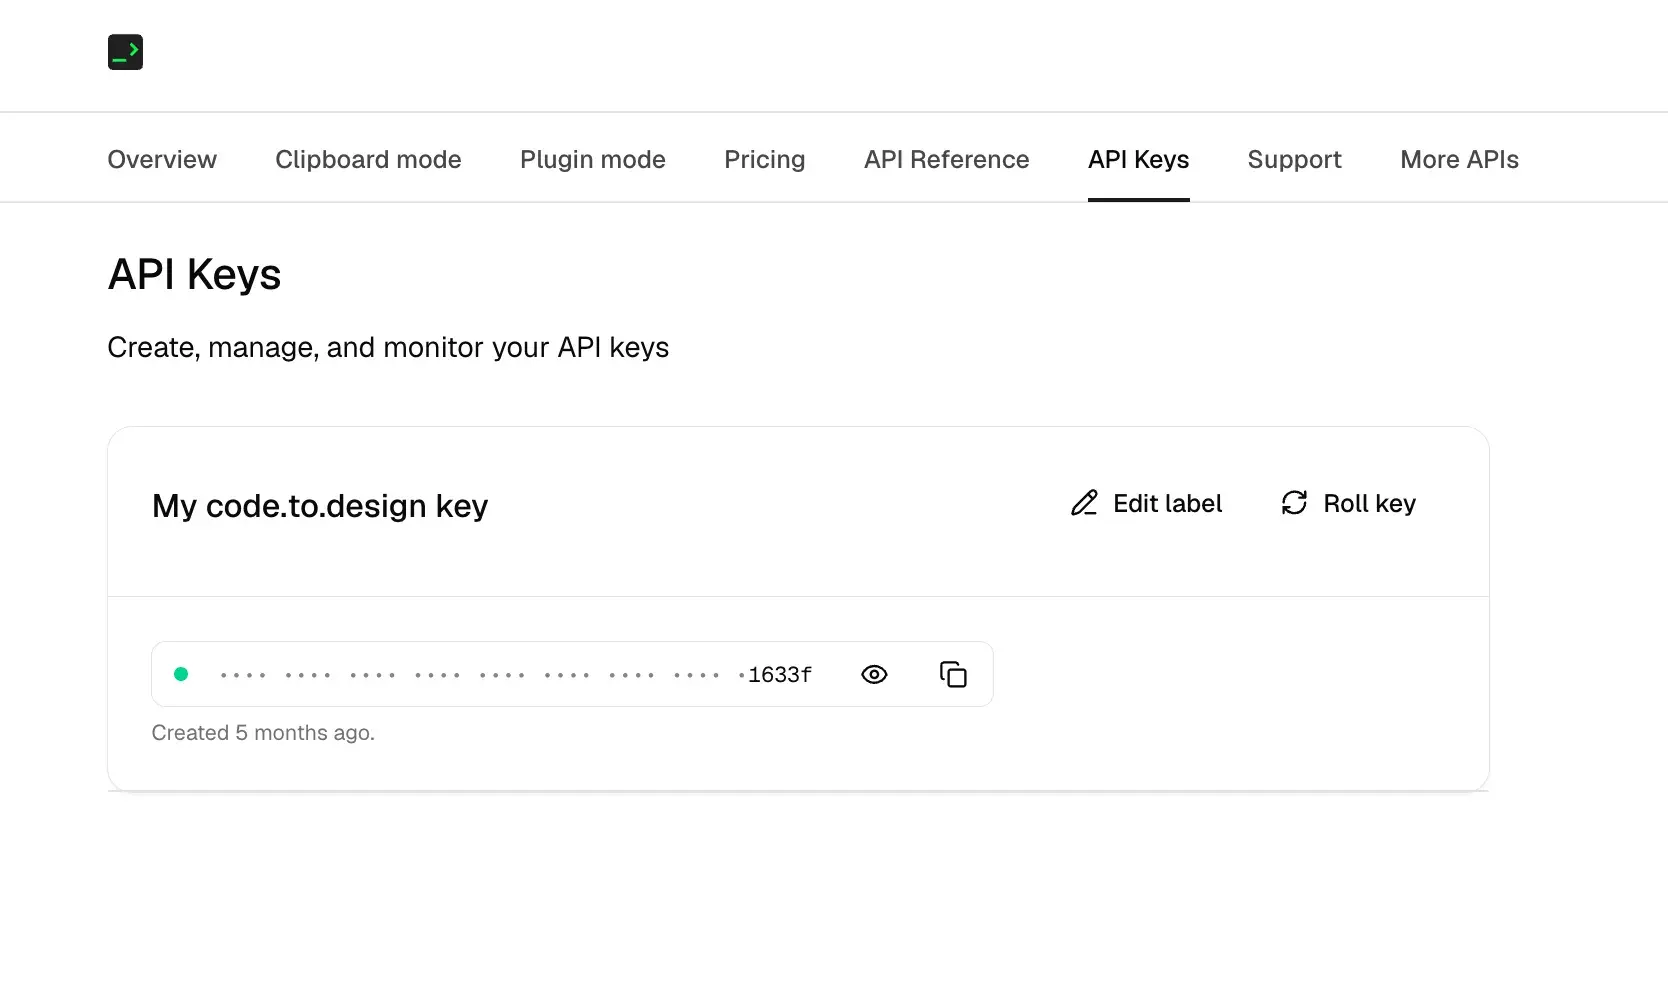Viewport: 1668px width, 1004px height.
Task: Click the "API Keys" page heading
Action: tap(194, 274)
